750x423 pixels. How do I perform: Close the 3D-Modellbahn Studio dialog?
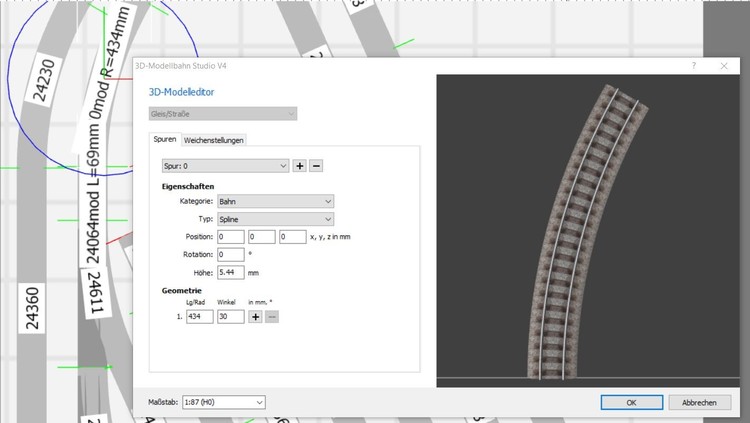pyautogui.click(x=723, y=64)
